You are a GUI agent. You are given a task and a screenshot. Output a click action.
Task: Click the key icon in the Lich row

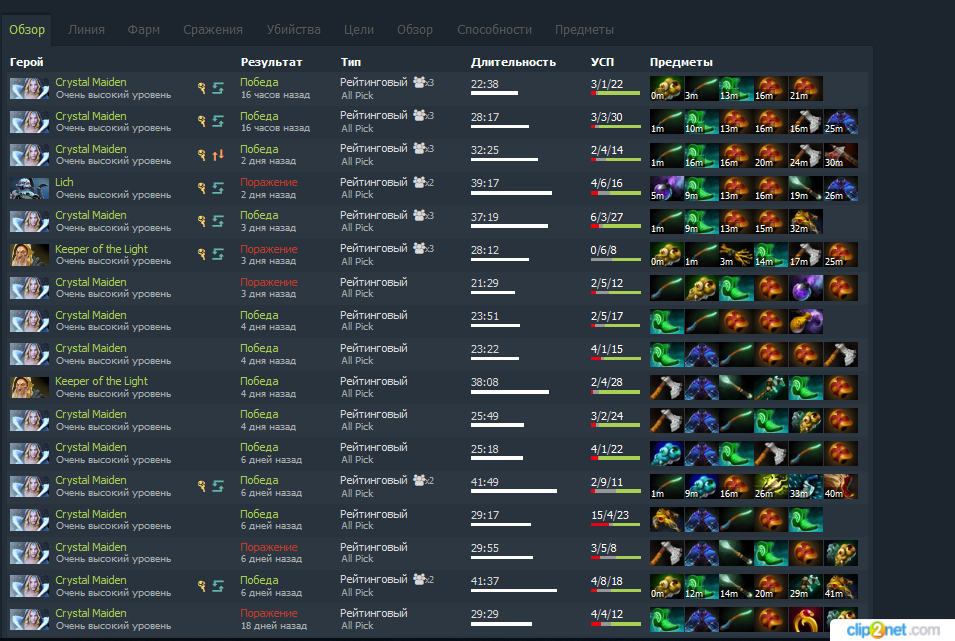pyautogui.click(x=202, y=188)
